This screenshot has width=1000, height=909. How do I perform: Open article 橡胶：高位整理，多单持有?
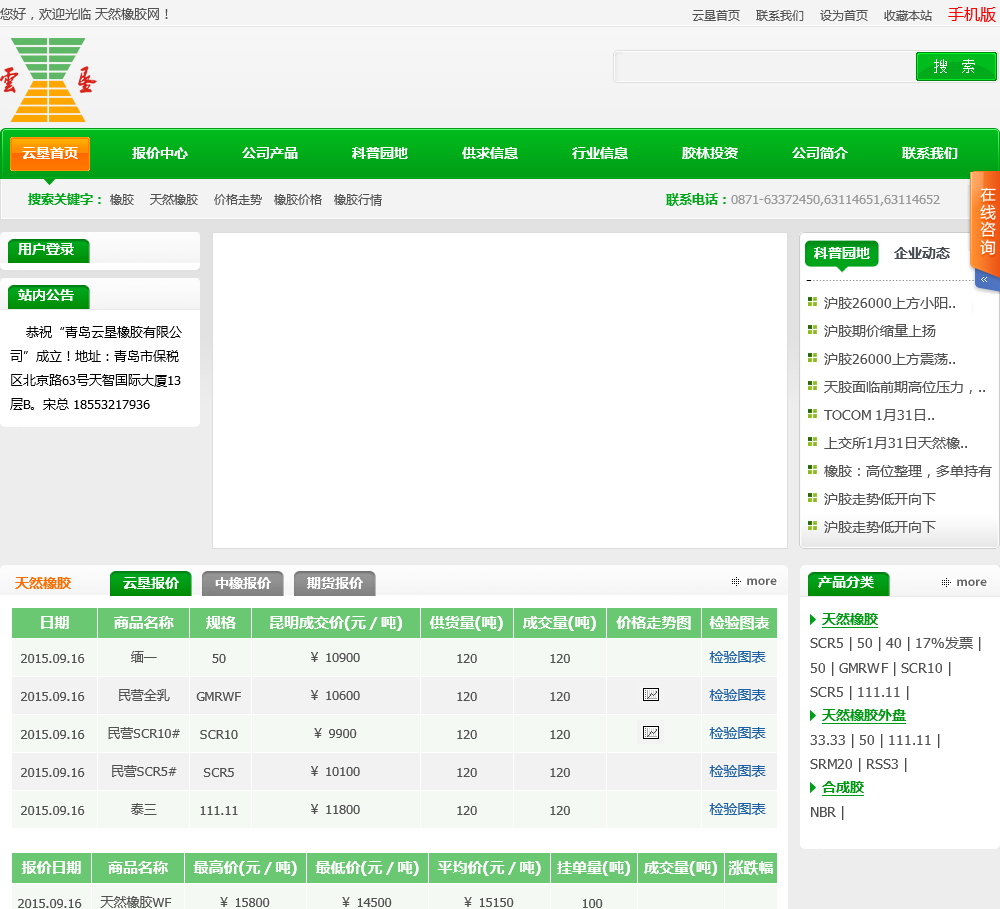click(x=907, y=471)
